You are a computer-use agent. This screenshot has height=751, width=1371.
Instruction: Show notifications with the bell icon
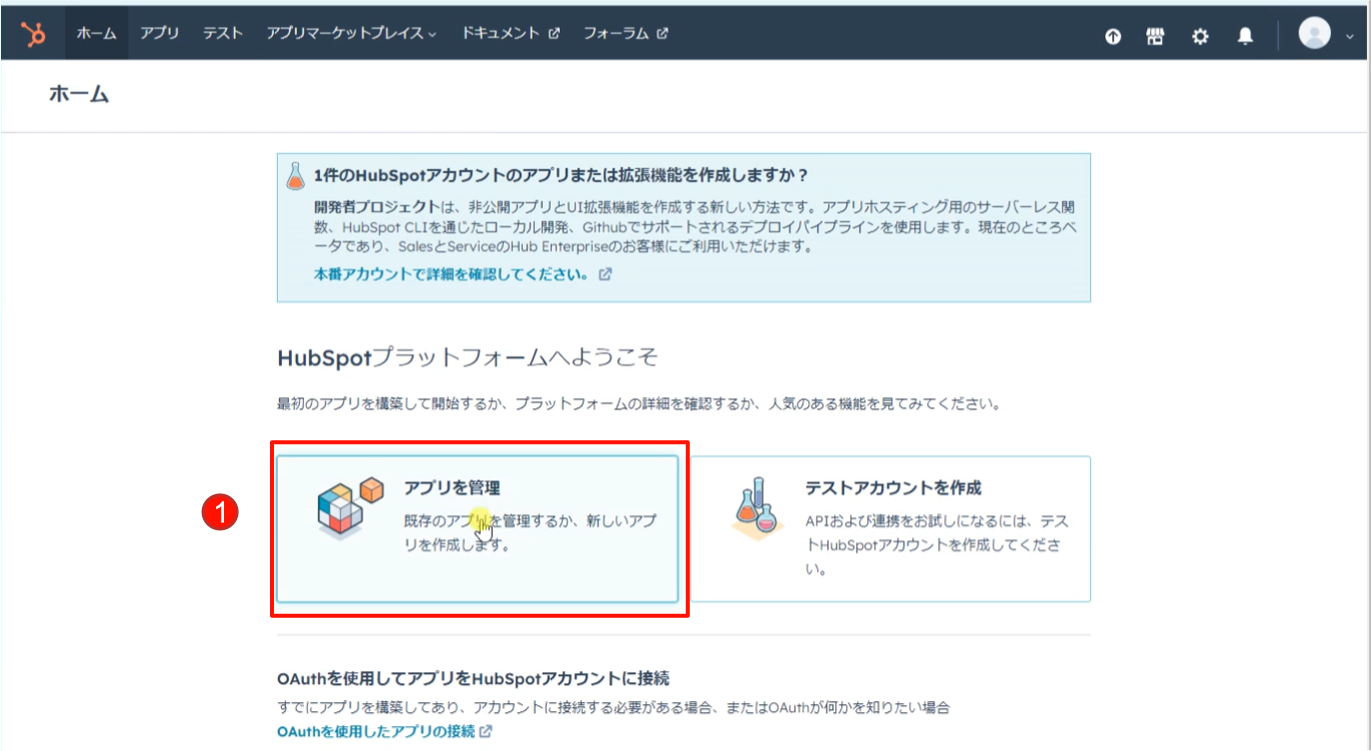1245,36
